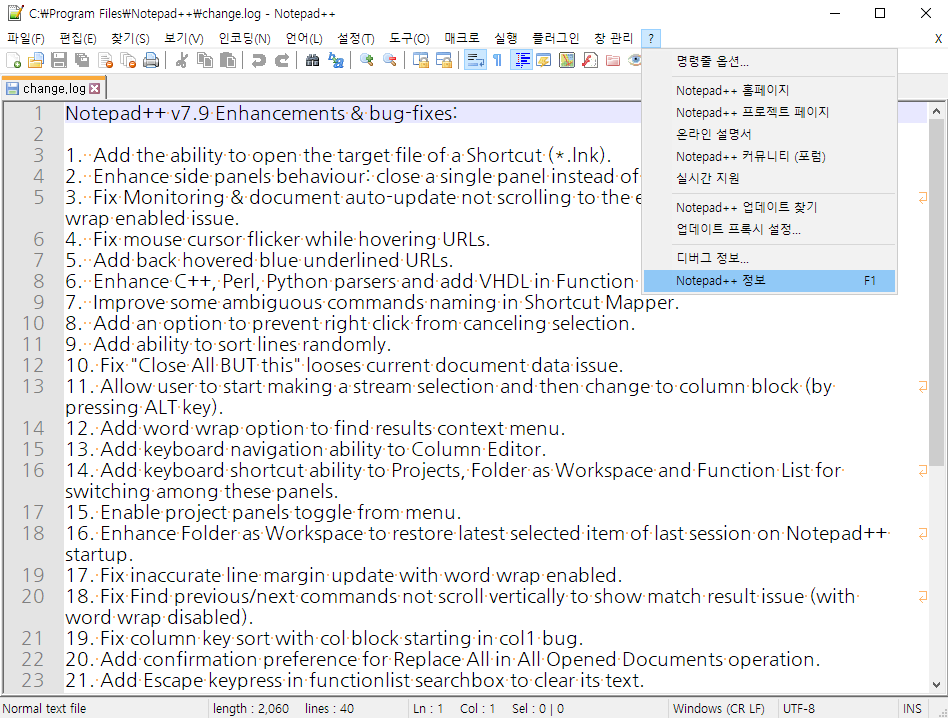Click the vertical scrollbar down arrow

tap(936, 685)
